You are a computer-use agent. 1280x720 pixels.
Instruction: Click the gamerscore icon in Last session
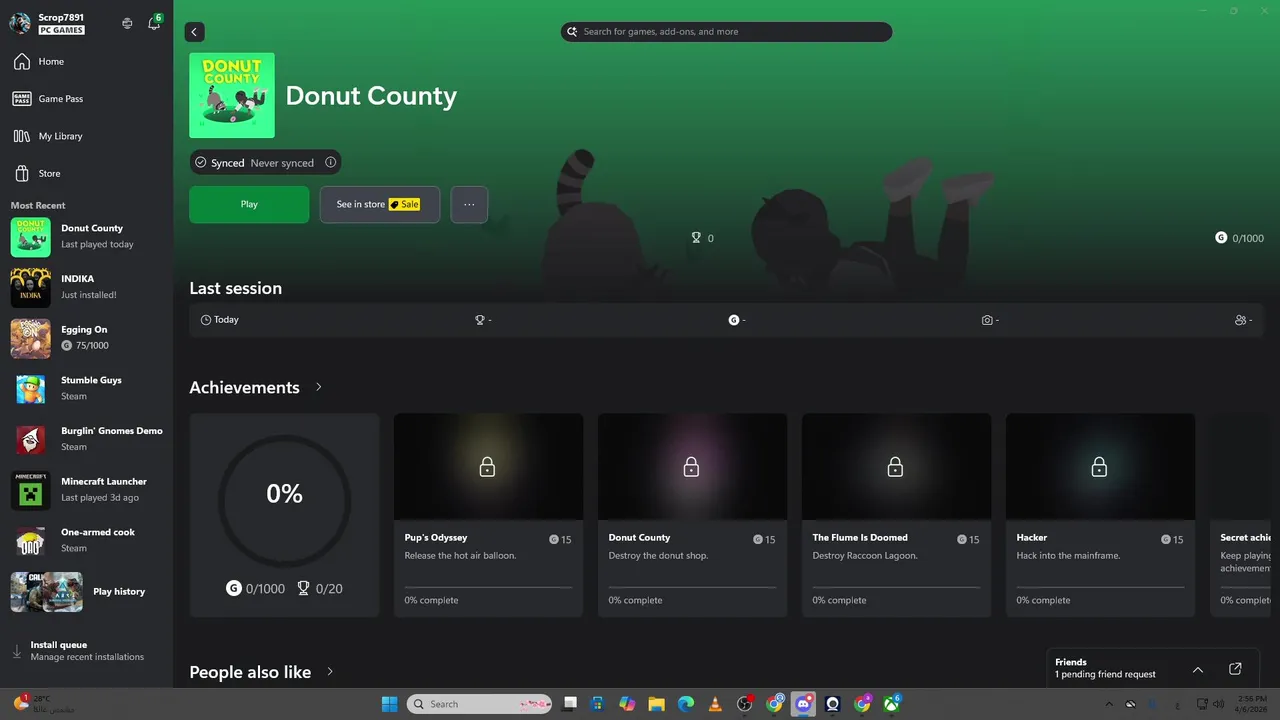(x=734, y=320)
